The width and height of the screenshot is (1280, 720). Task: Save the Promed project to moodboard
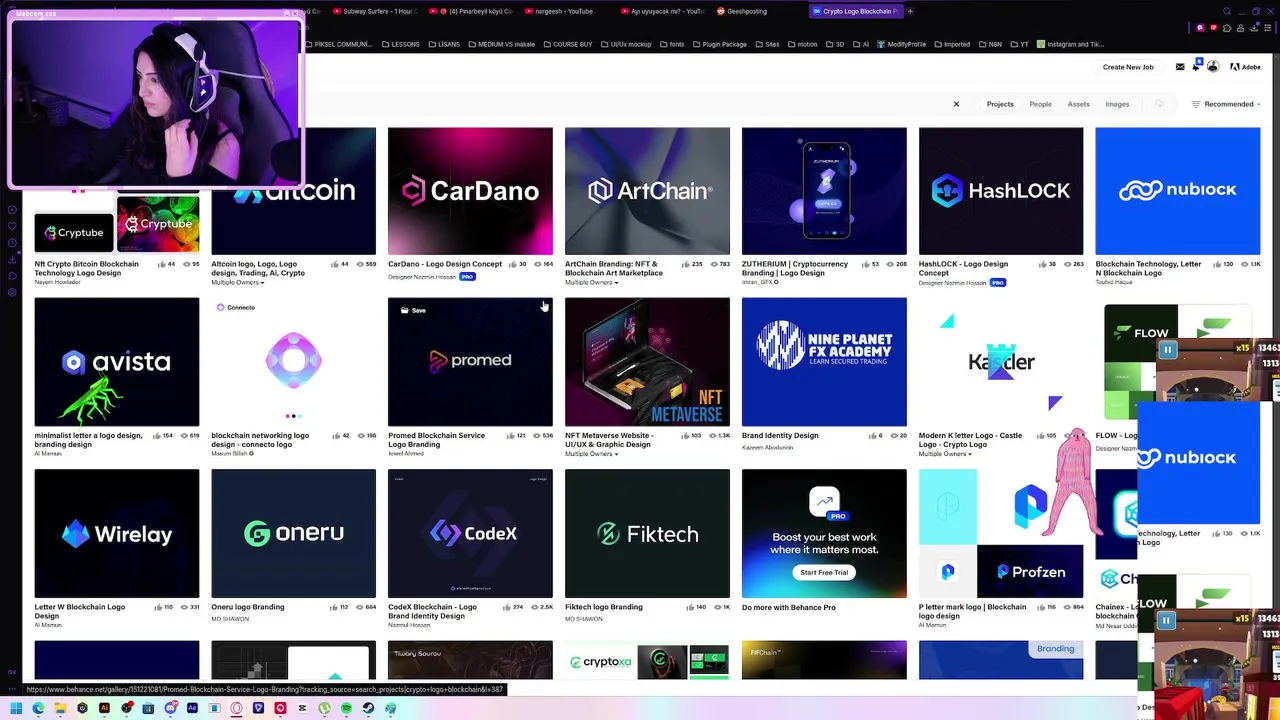pos(413,310)
